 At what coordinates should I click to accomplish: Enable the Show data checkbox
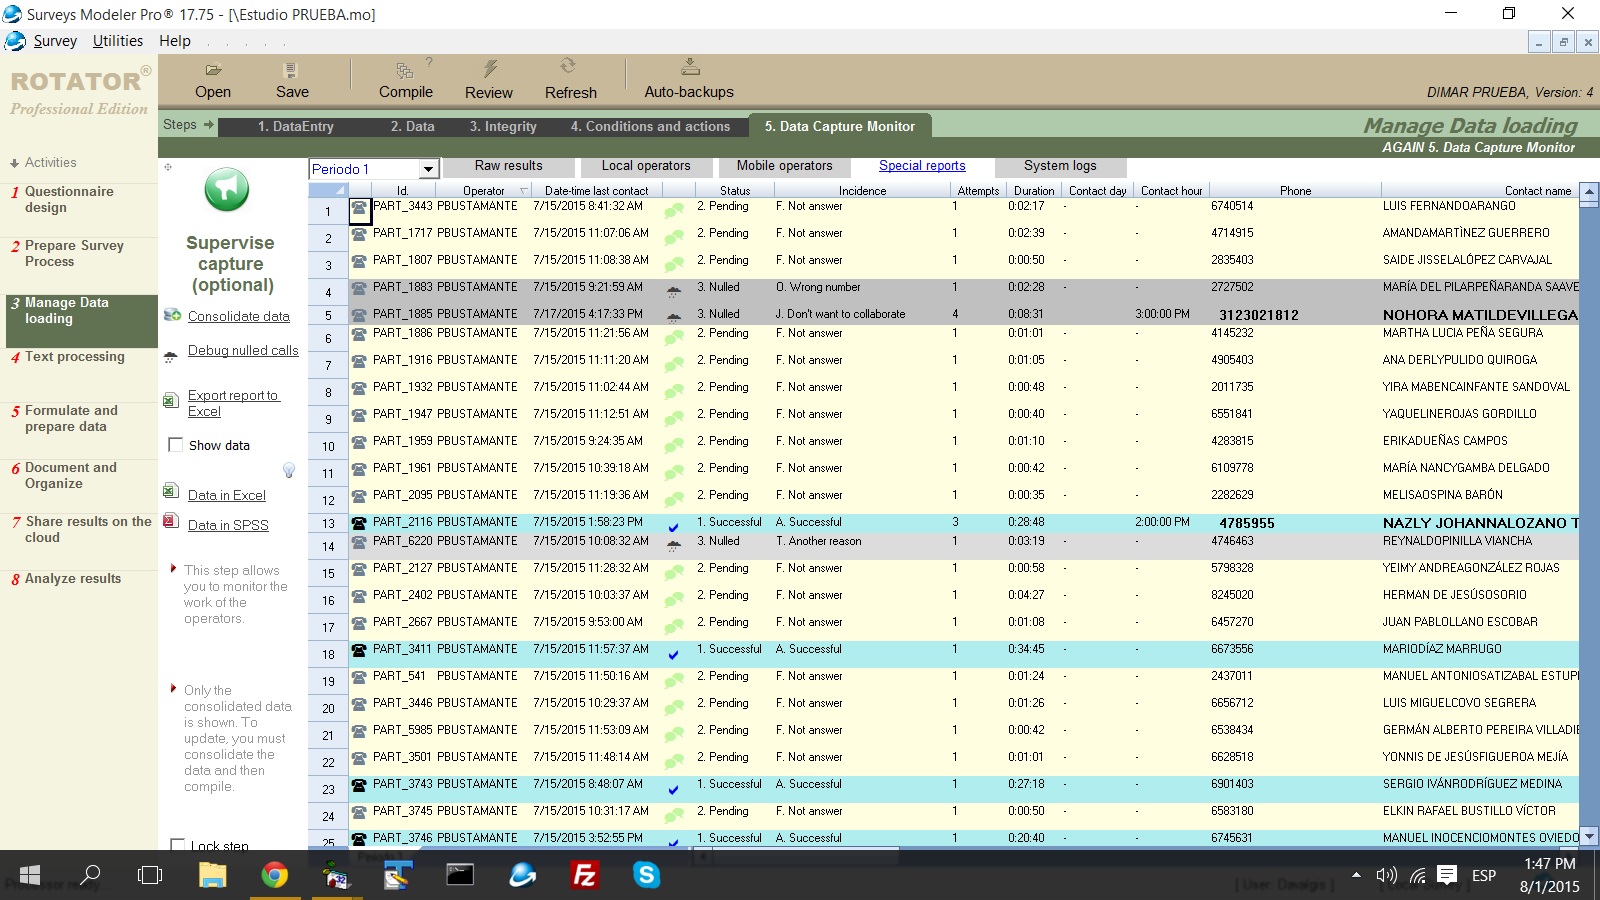pos(176,445)
